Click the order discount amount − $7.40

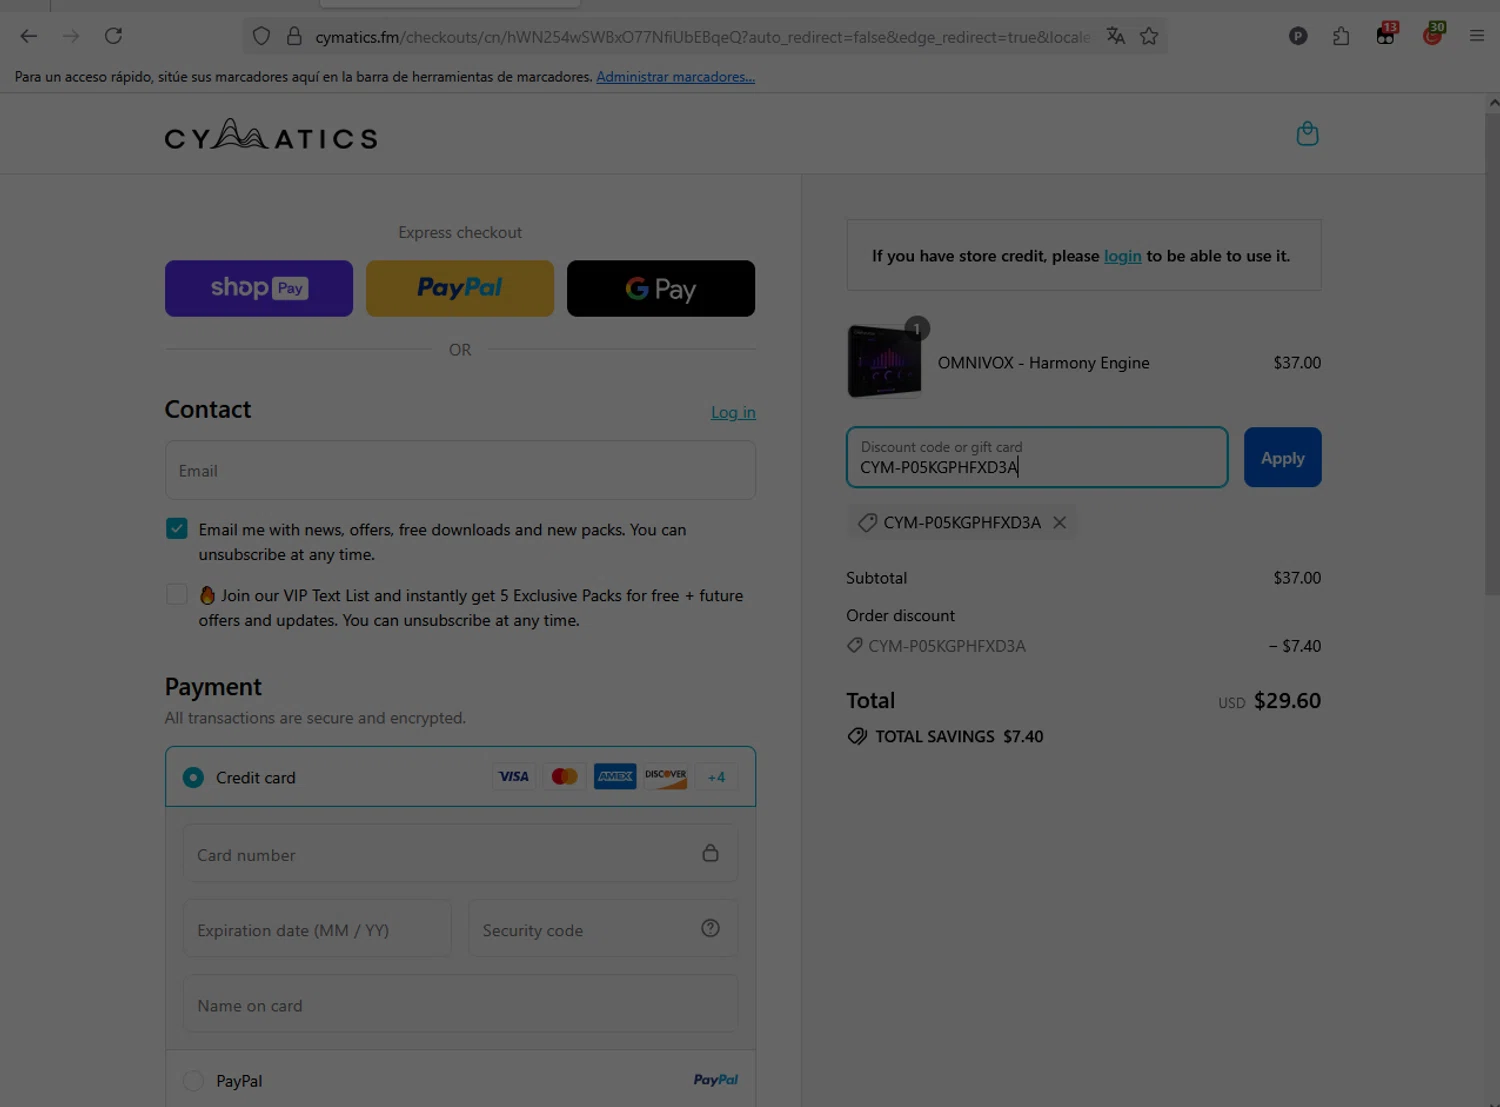1295,646
